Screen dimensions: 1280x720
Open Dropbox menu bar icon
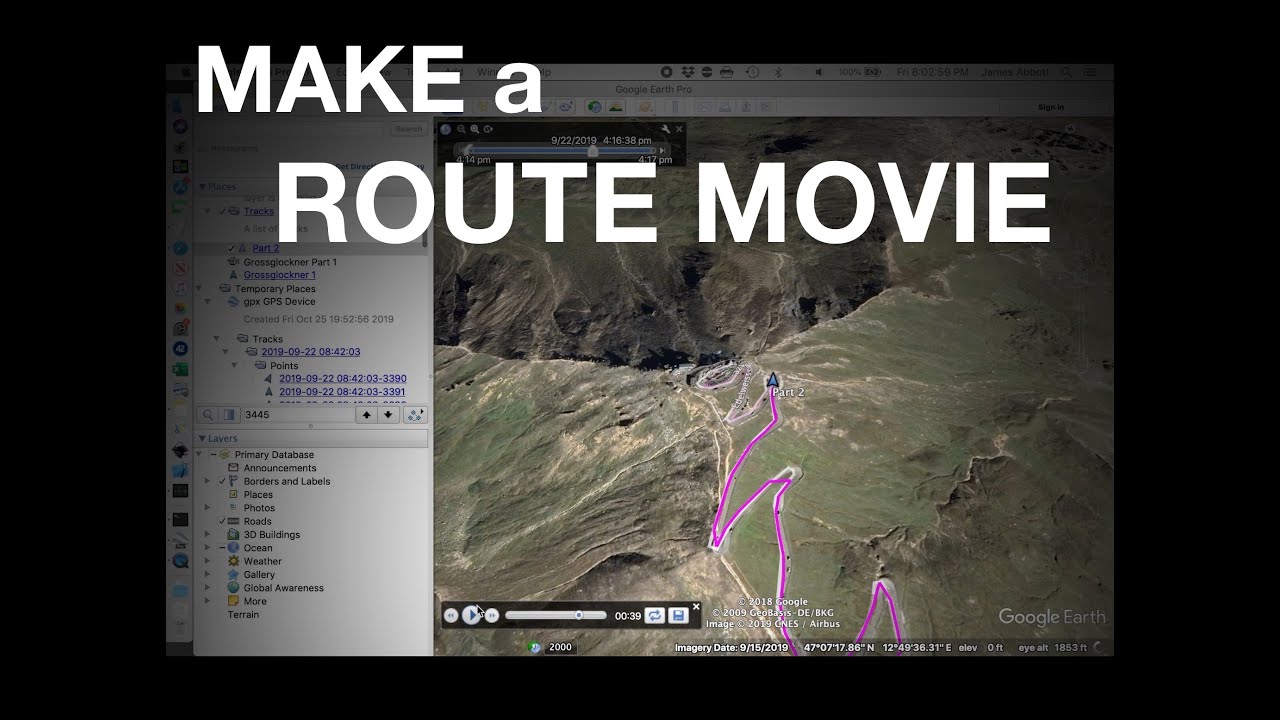[x=688, y=72]
